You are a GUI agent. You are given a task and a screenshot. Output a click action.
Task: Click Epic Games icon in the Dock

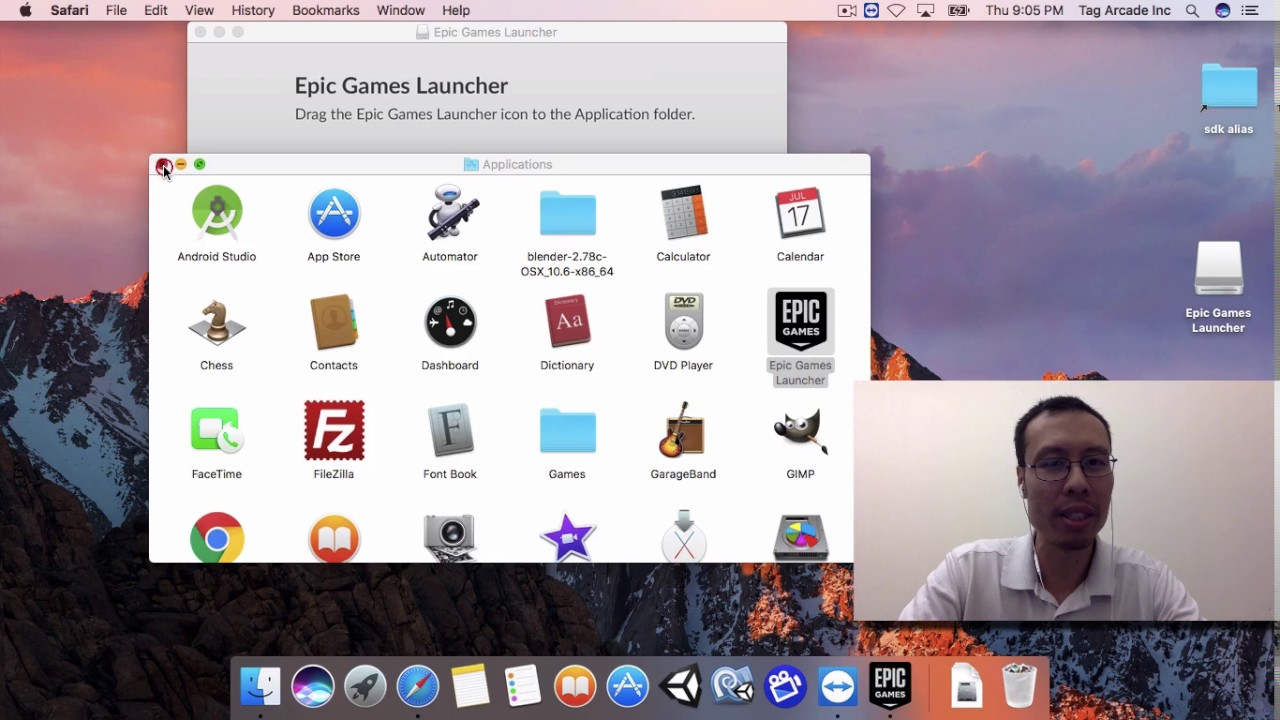(x=890, y=686)
